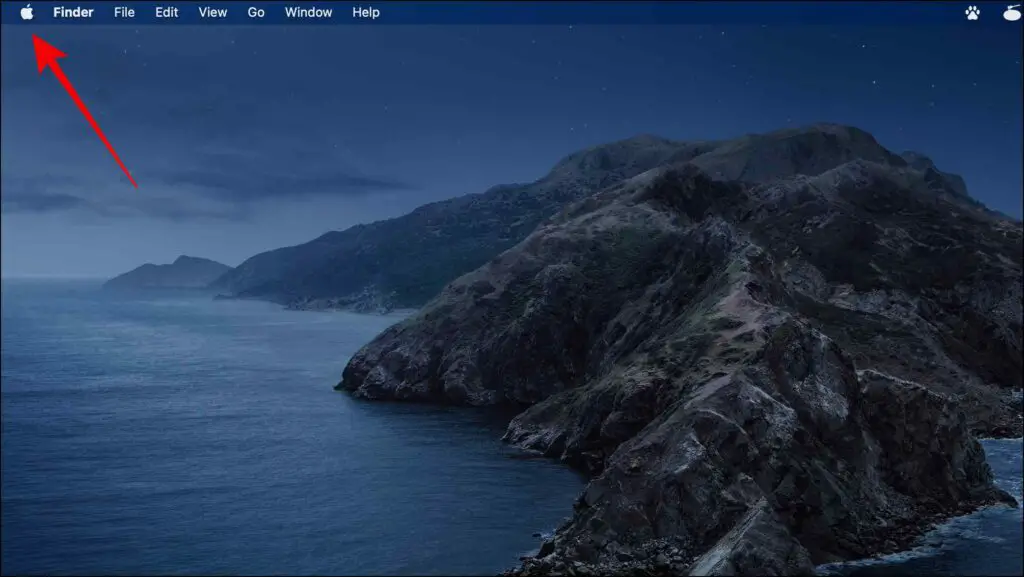Open the Edit menu
Viewport: 1024px width, 577px height.
pyautogui.click(x=167, y=12)
